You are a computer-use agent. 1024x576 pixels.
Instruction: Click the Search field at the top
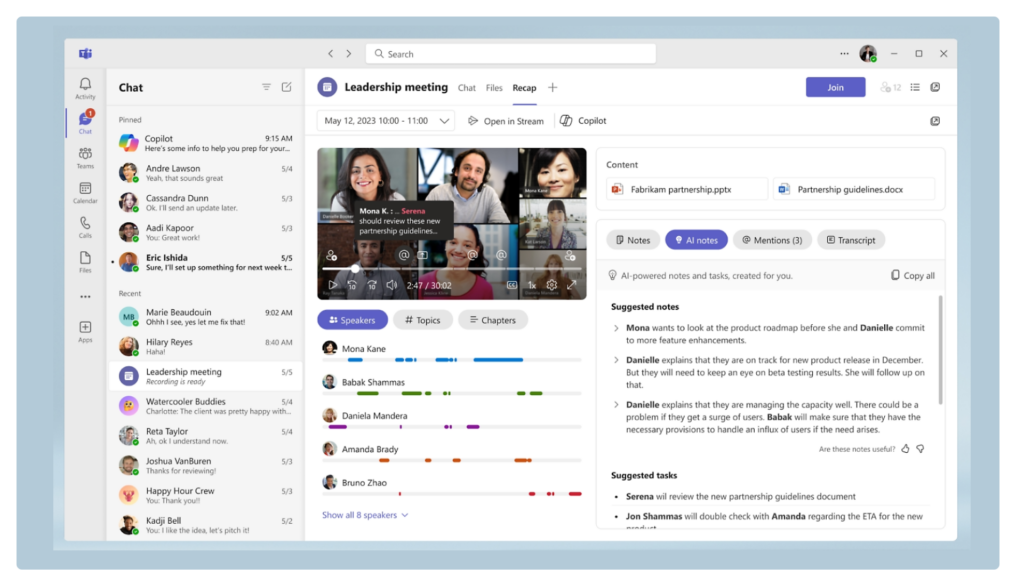pyautogui.click(x=512, y=53)
